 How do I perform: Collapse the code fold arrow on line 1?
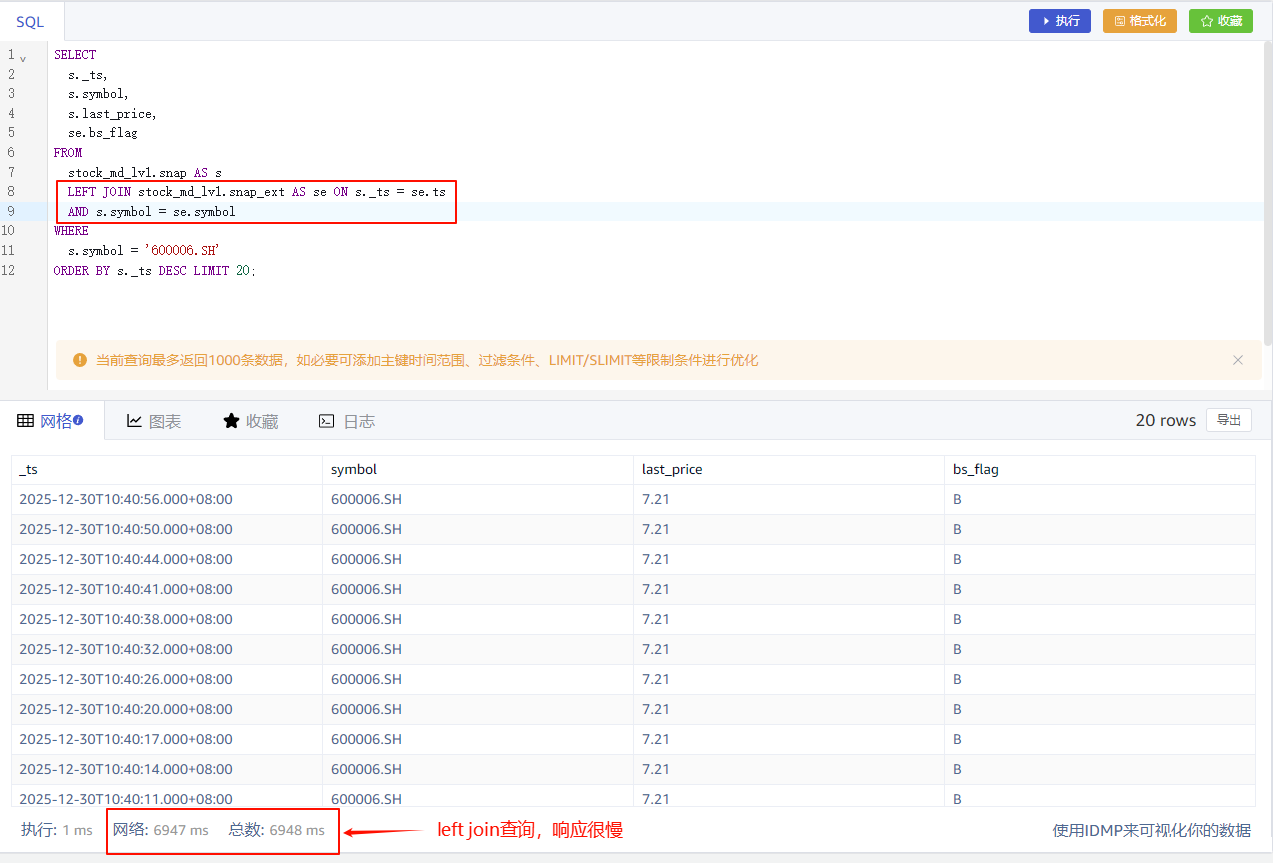pyautogui.click(x=23, y=58)
